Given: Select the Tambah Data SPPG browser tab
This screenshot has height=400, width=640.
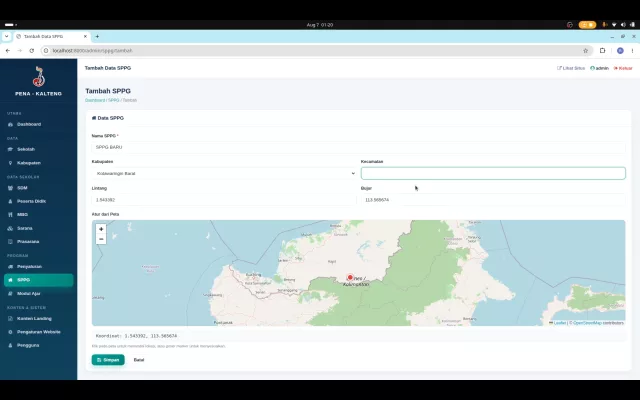Looking at the screenshot, I should (x=51, y=36).
